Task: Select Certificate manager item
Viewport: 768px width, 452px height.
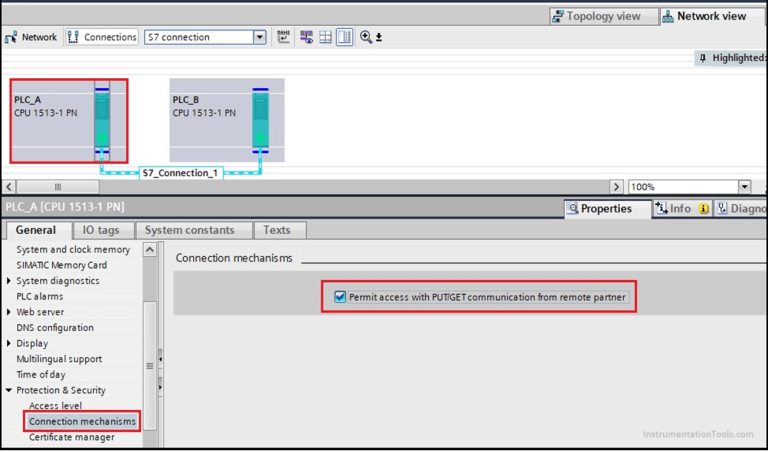Action: (x=72, y=437)
